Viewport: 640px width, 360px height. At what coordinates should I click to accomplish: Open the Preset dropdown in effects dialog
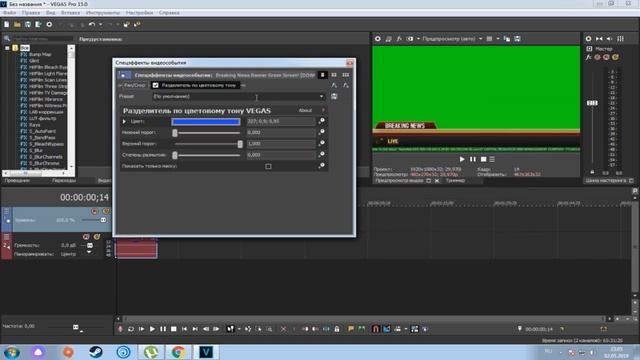[238, 97]
